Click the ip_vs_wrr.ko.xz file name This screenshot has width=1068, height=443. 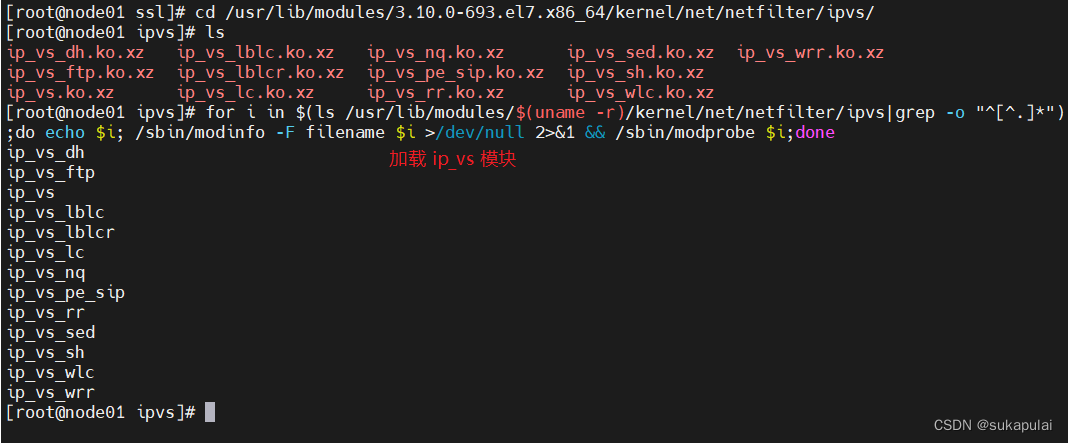tap(811, 52)
